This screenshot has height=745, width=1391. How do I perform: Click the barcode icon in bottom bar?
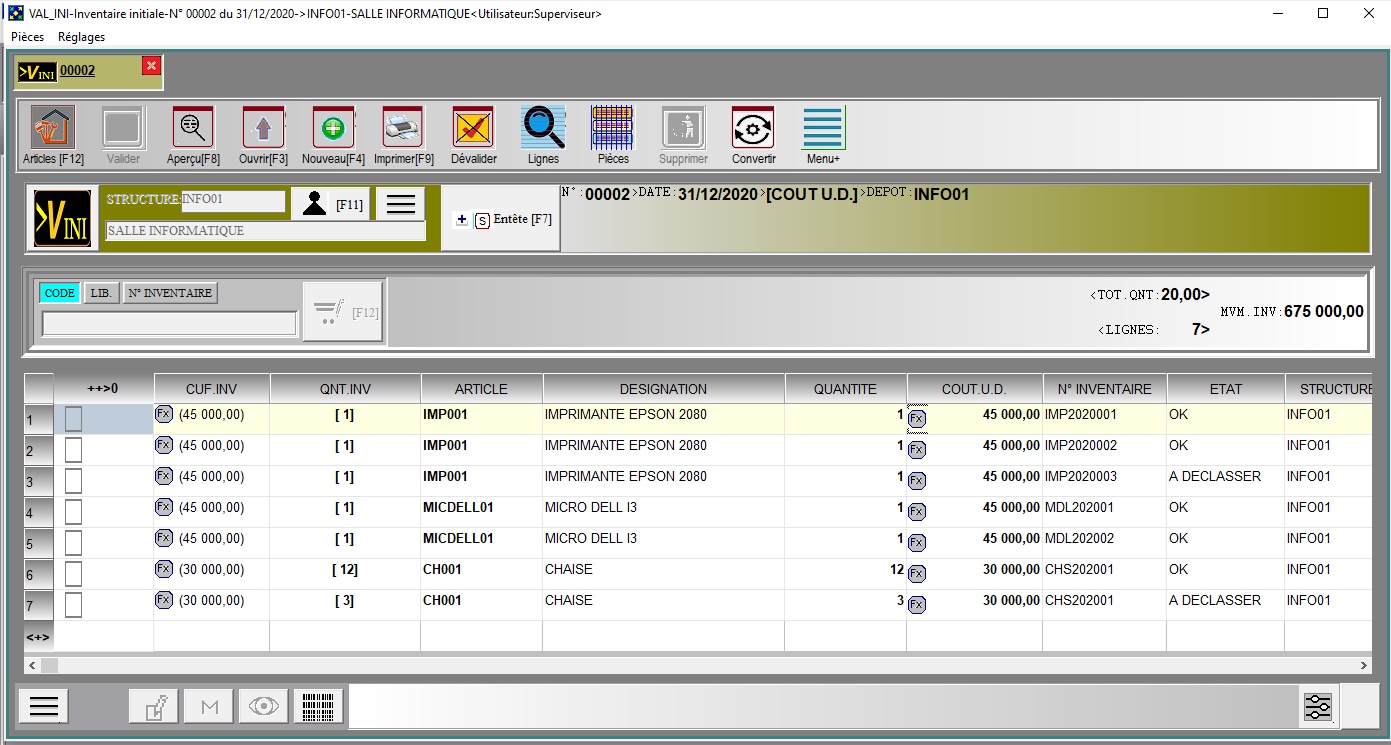click(x=318, y=707)
